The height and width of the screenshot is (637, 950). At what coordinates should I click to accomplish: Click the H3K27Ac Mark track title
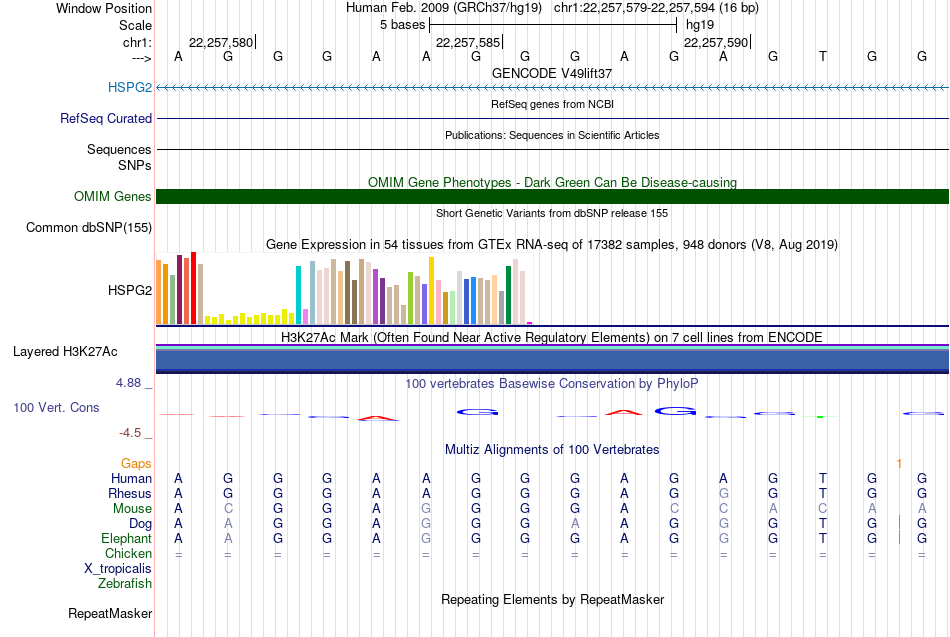click(x=552, y=338)
